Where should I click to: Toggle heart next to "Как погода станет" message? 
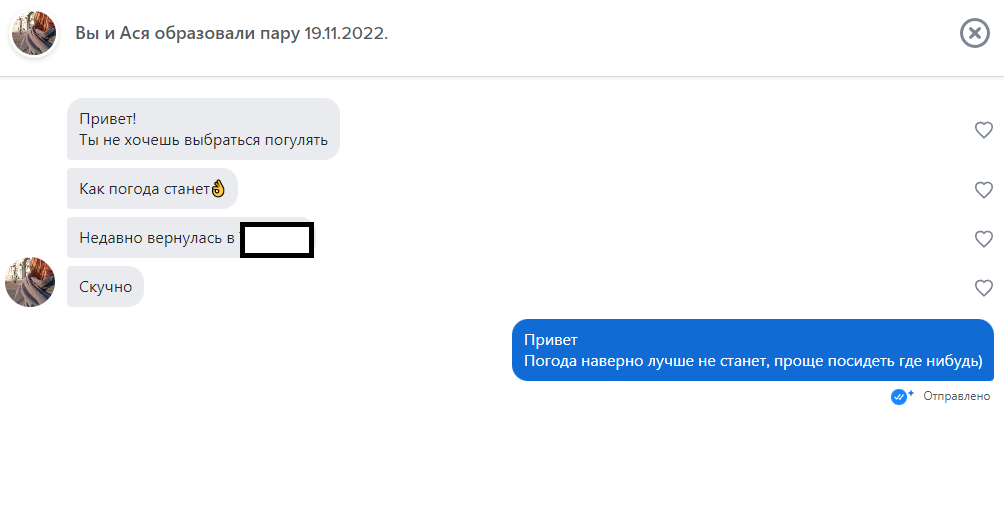pyautogui.click(x=983, y=190)
